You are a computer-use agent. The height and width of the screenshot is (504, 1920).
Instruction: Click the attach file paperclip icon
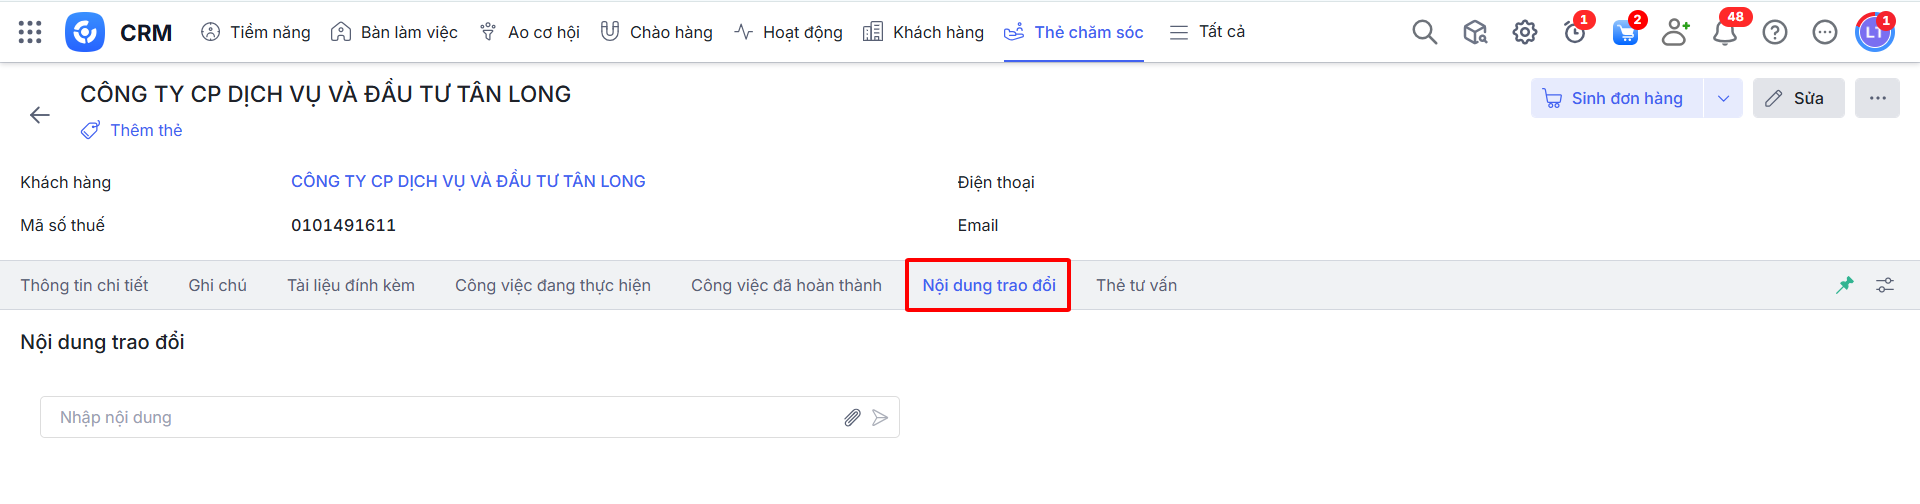click(852, 418)
